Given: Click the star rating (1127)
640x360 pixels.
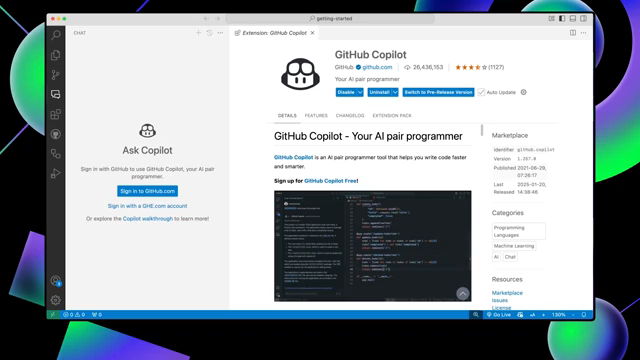Looking at the screenshot, I should click(x=480, y=67).
